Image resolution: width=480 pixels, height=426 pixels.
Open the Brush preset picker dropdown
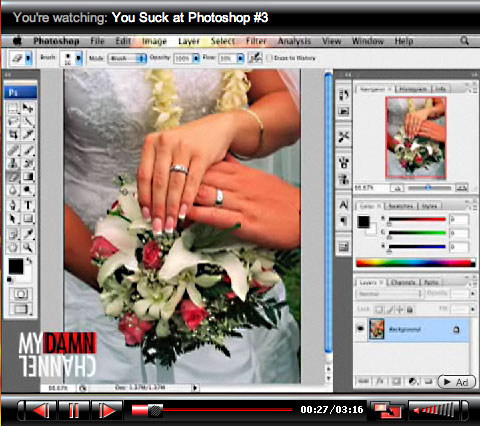point(79,58)
